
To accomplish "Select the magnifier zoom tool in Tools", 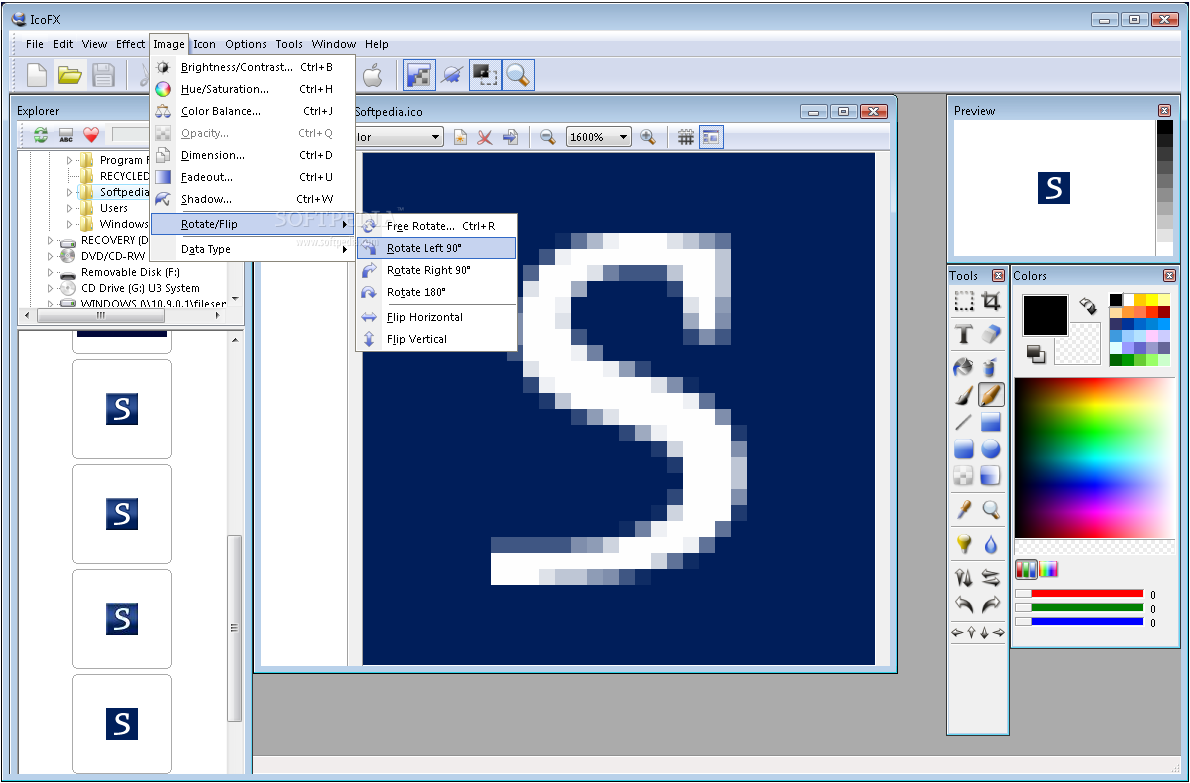I will pos(990,509).
